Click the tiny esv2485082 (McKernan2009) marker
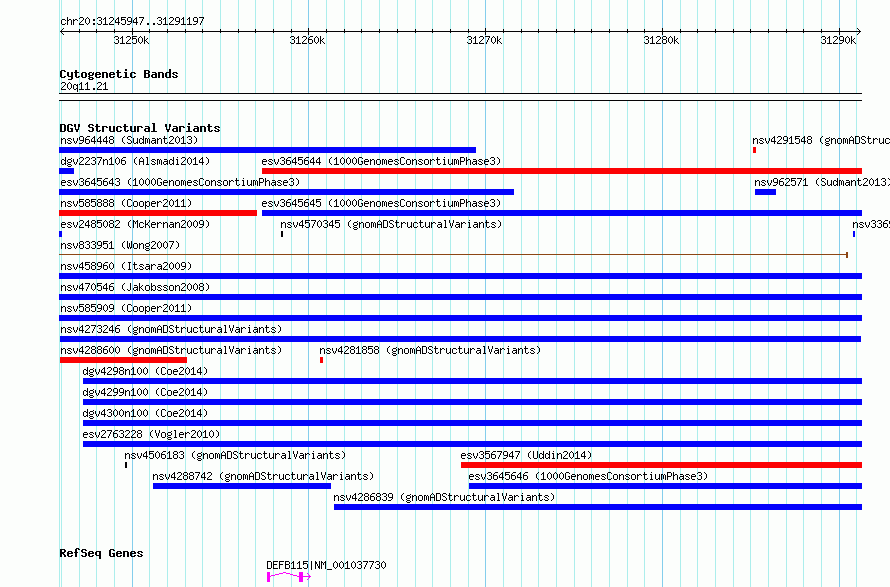890x587 pixels. tap(61, 234)
